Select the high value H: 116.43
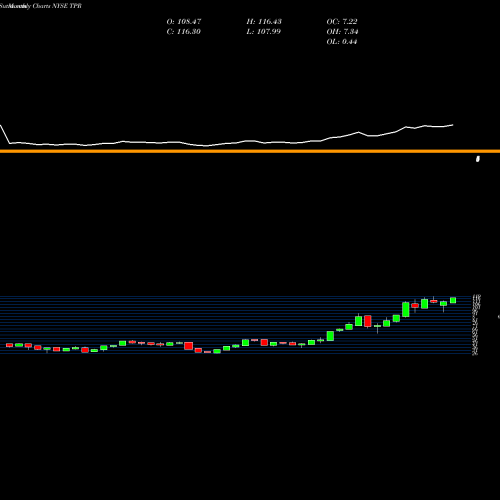Viewport: 500px width, 500px height. (x=264, y=22)
